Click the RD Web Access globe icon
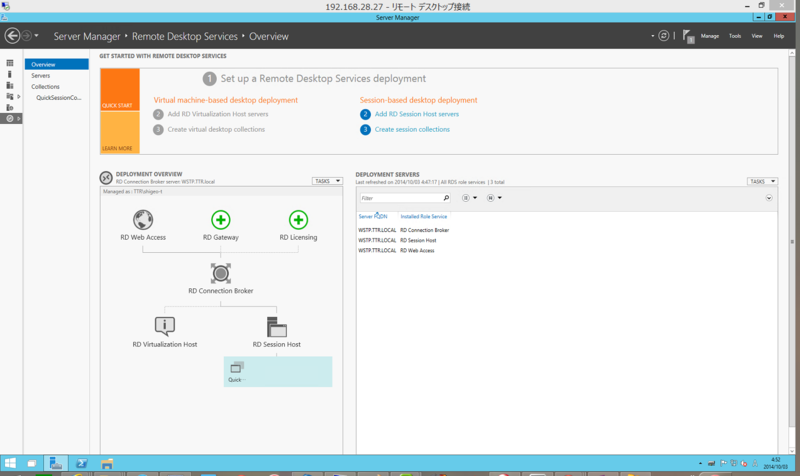800x476 pixels. click(143, 220)
